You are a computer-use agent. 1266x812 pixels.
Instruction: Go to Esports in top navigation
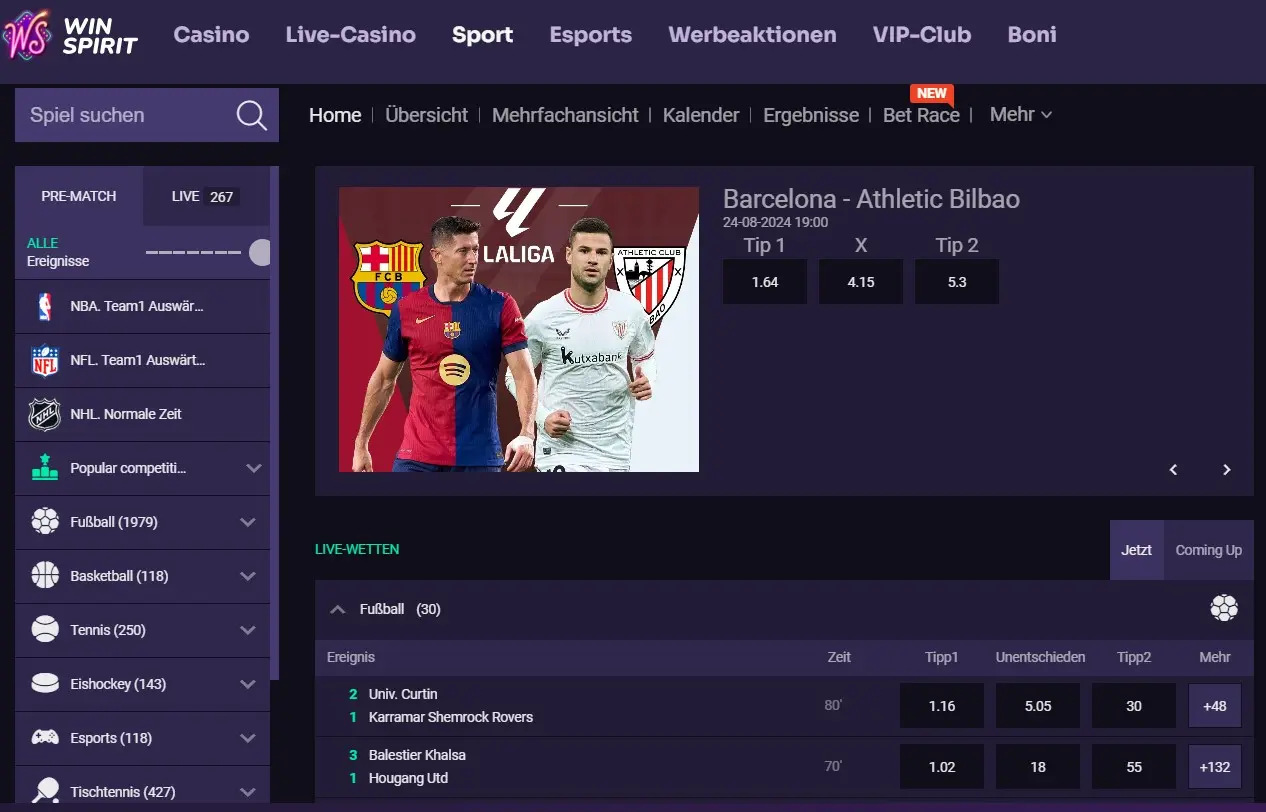coord(591,34)
